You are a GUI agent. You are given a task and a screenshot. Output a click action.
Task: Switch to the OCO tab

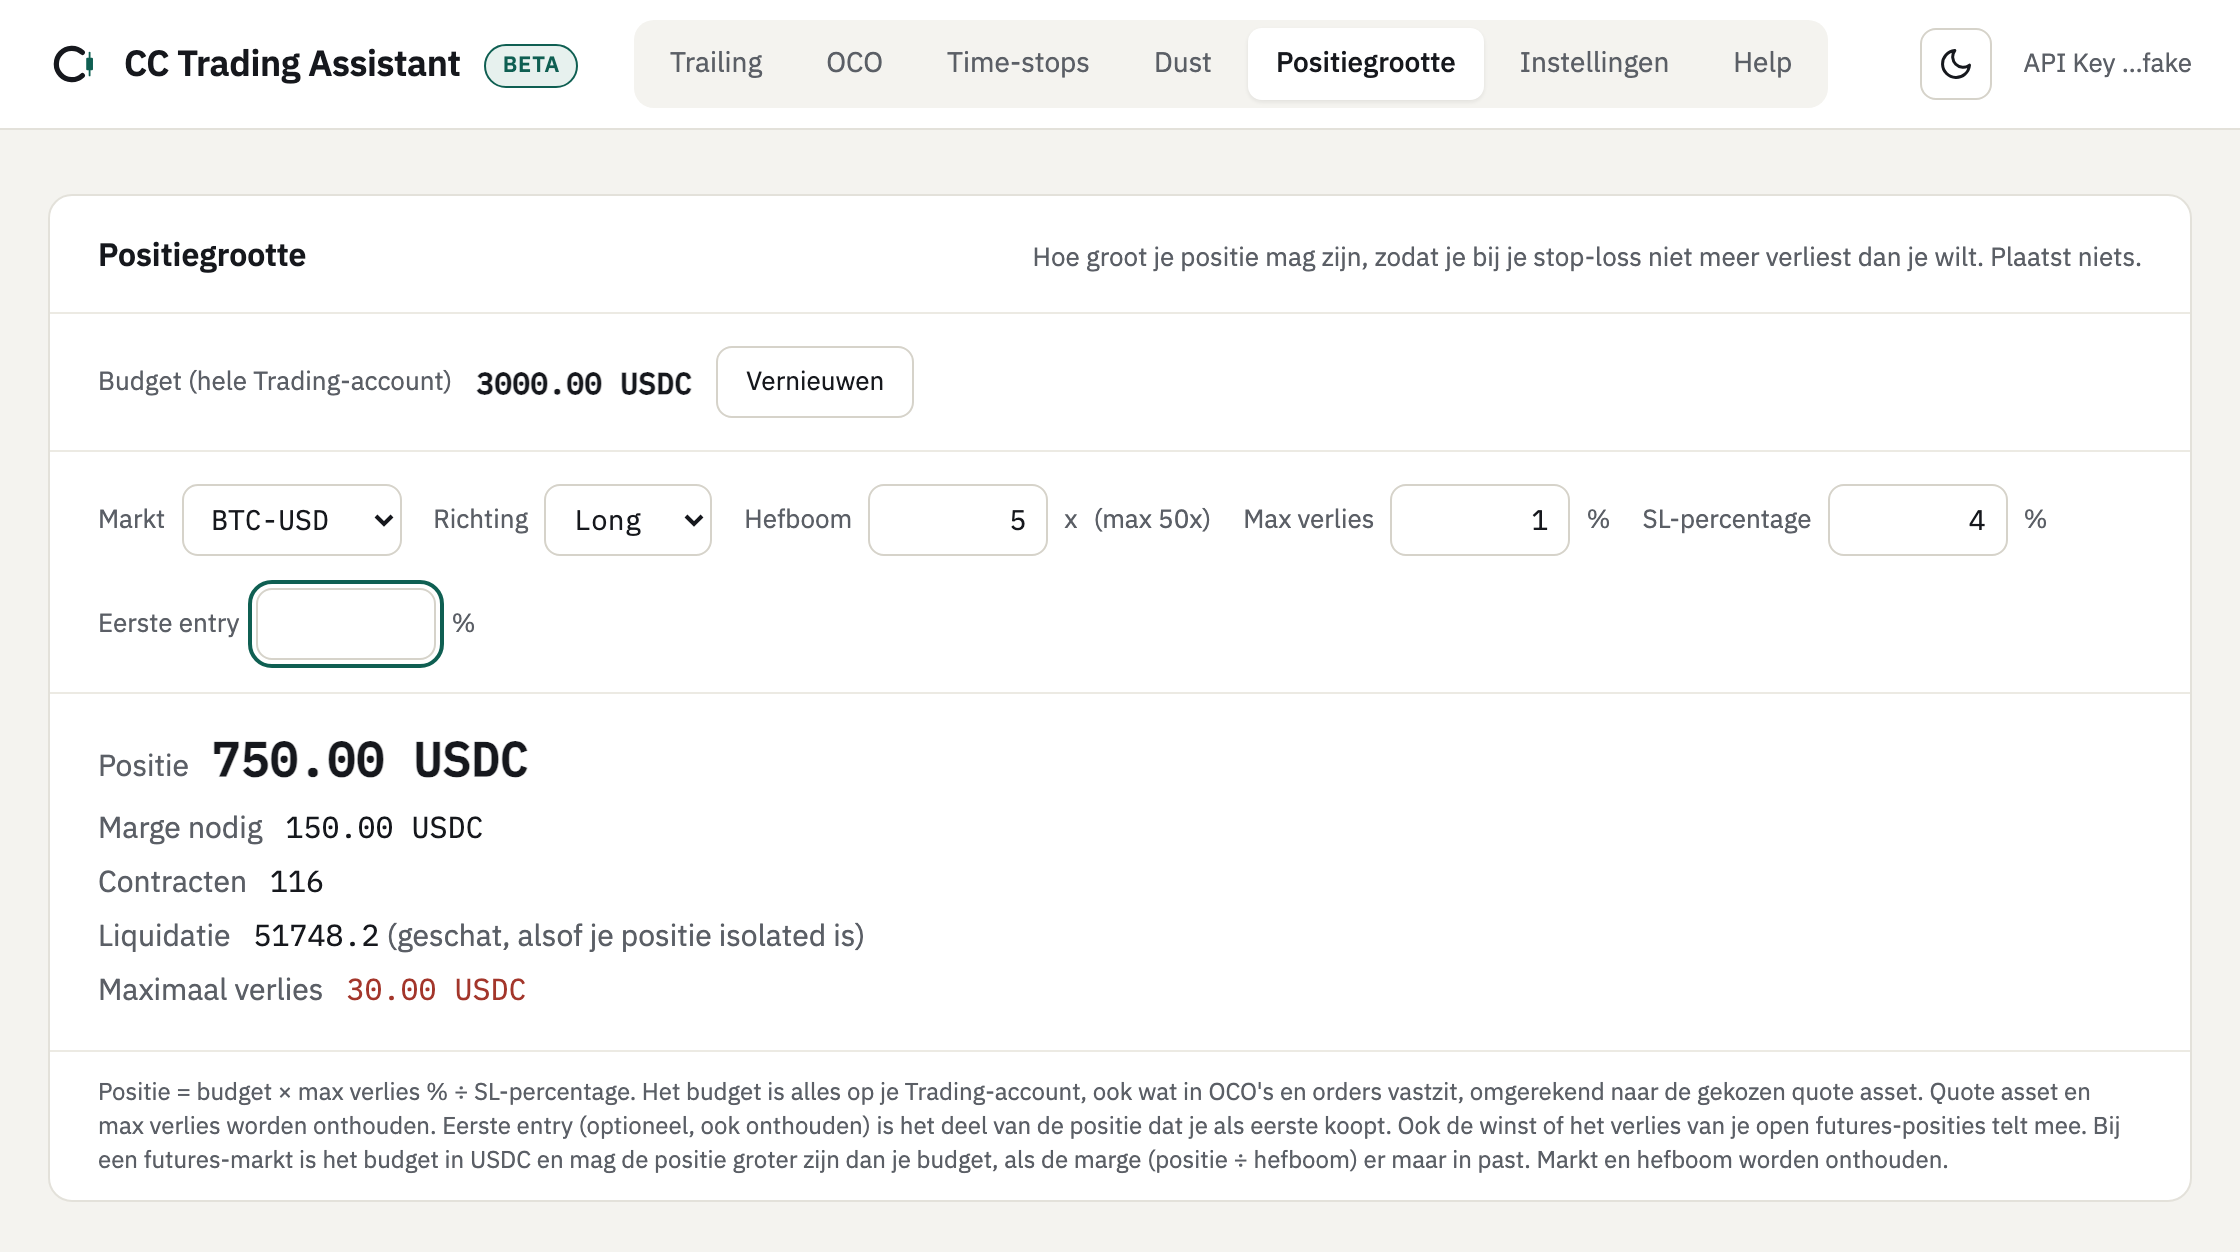[854, 63]
